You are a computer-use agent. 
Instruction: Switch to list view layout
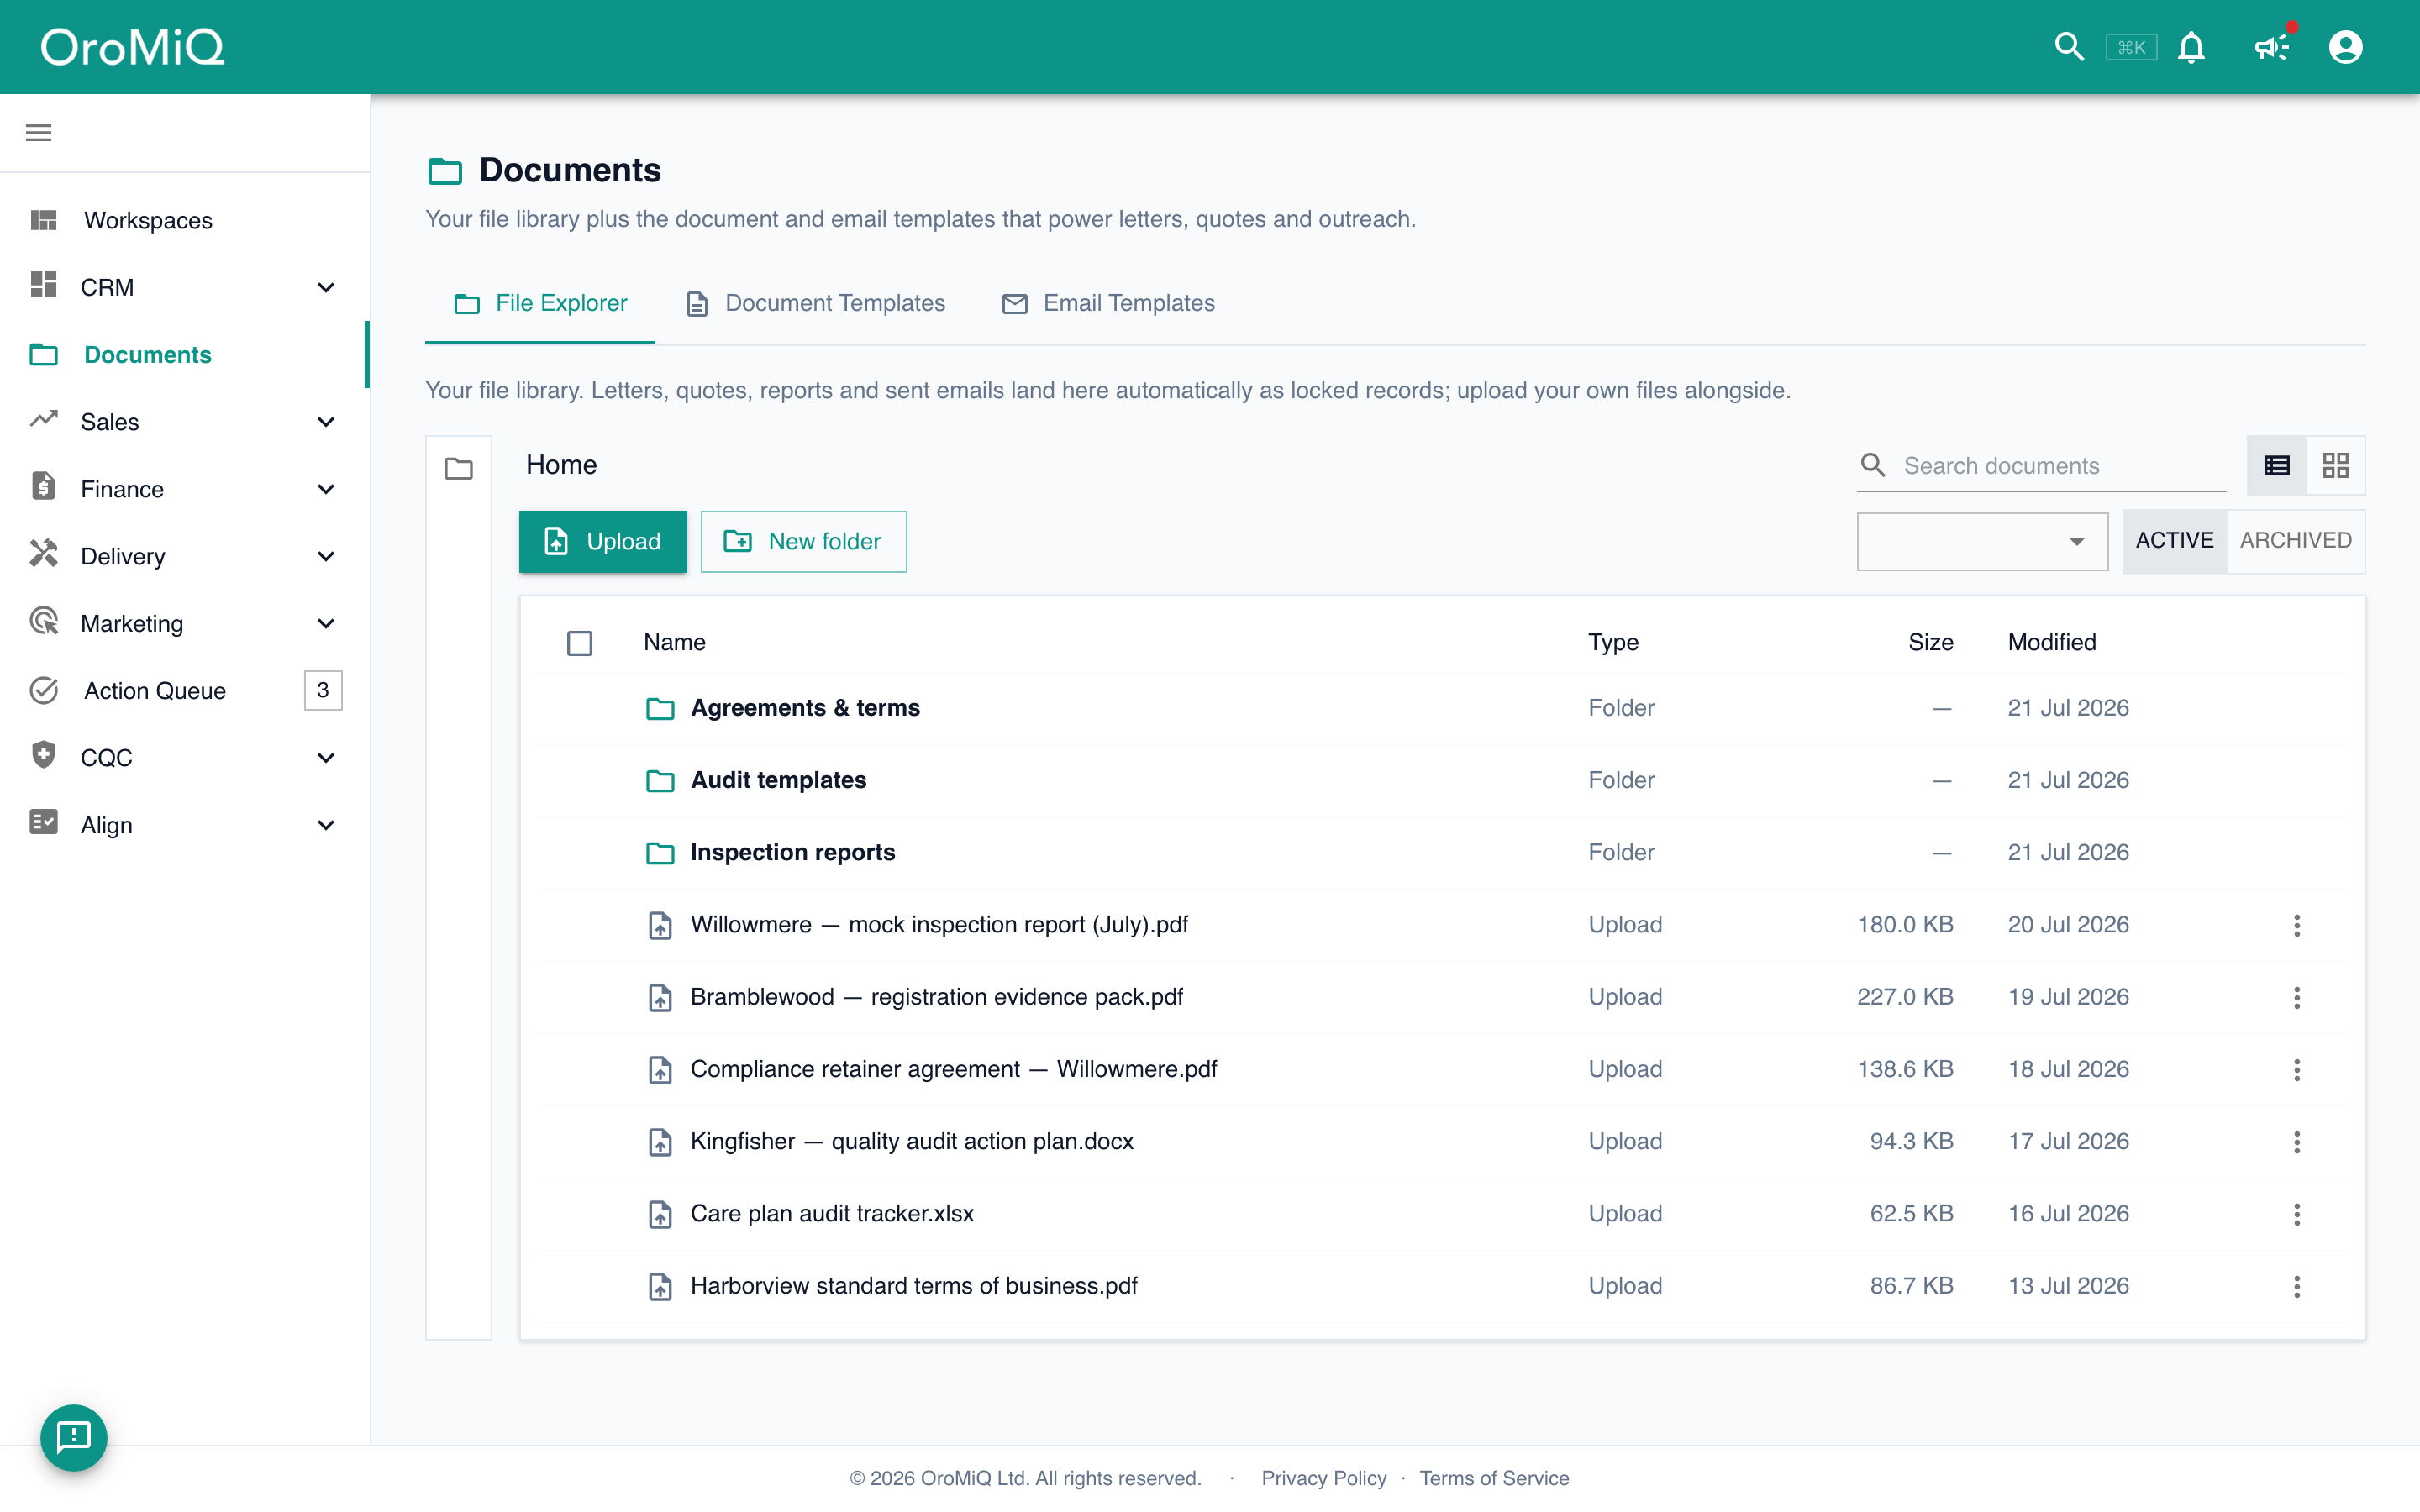pyautogui.click(x=2276, y=465)
